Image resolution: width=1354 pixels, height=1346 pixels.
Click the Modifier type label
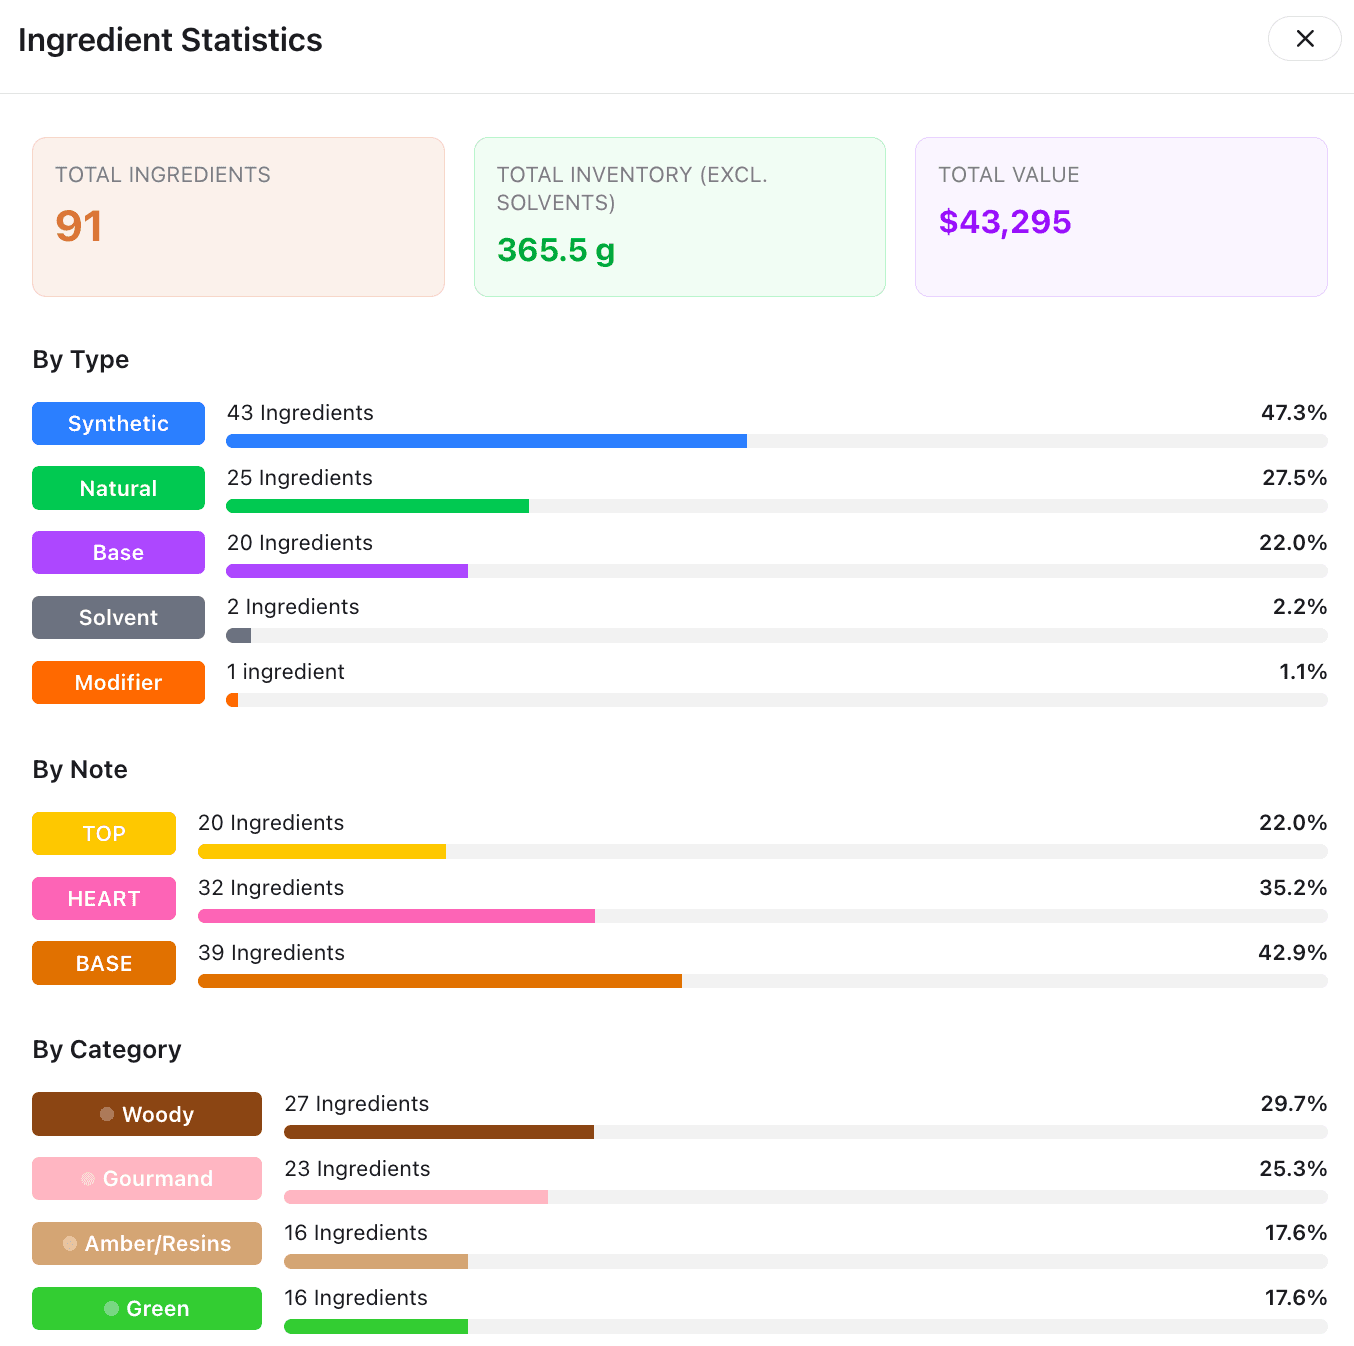(118, 682)
